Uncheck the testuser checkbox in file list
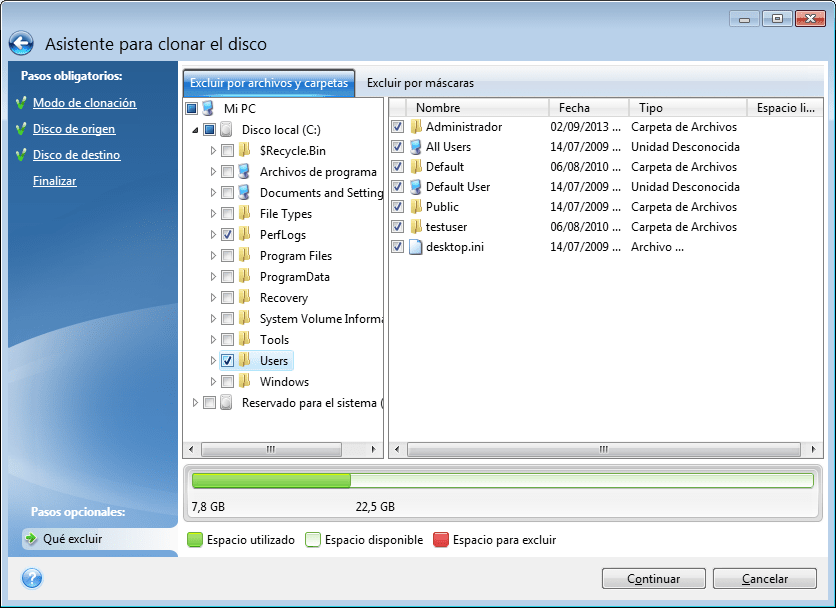 pyautogui.click(x=398, y=227)
